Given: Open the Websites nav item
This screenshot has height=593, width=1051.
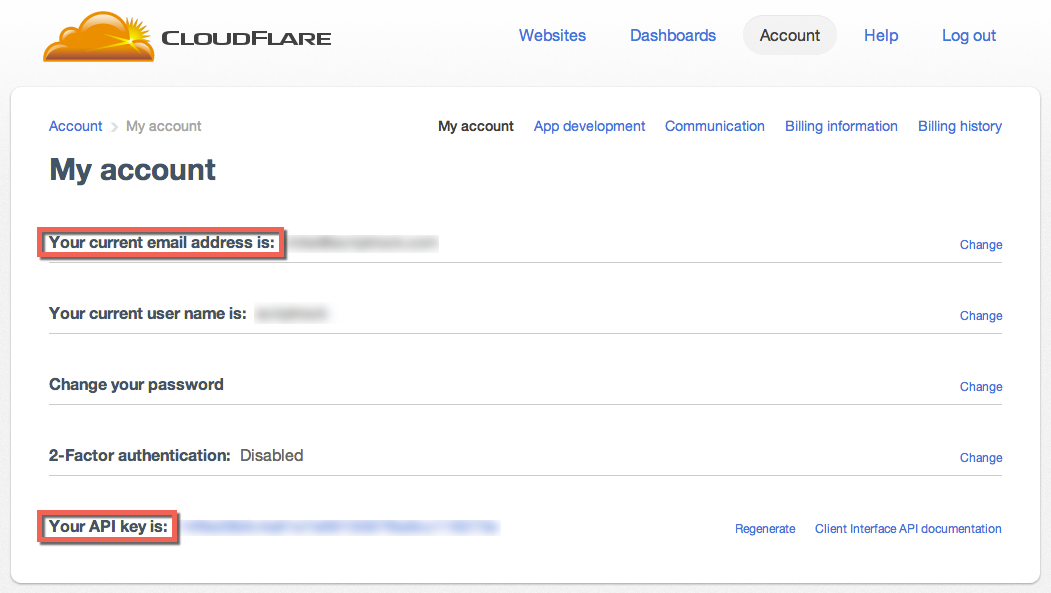Looking at the screenshot, I should tap(552, 36).
